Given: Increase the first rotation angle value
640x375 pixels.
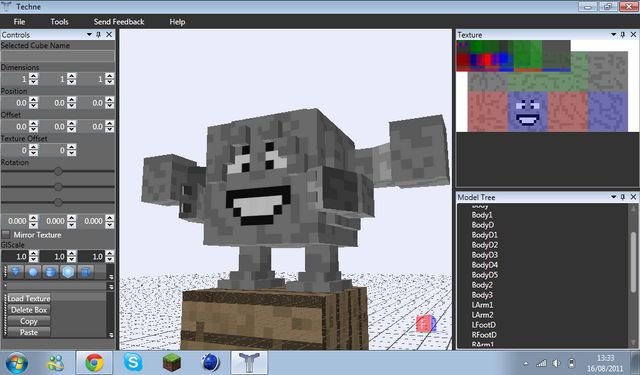Looking at the screenshot, I should 33,218.
